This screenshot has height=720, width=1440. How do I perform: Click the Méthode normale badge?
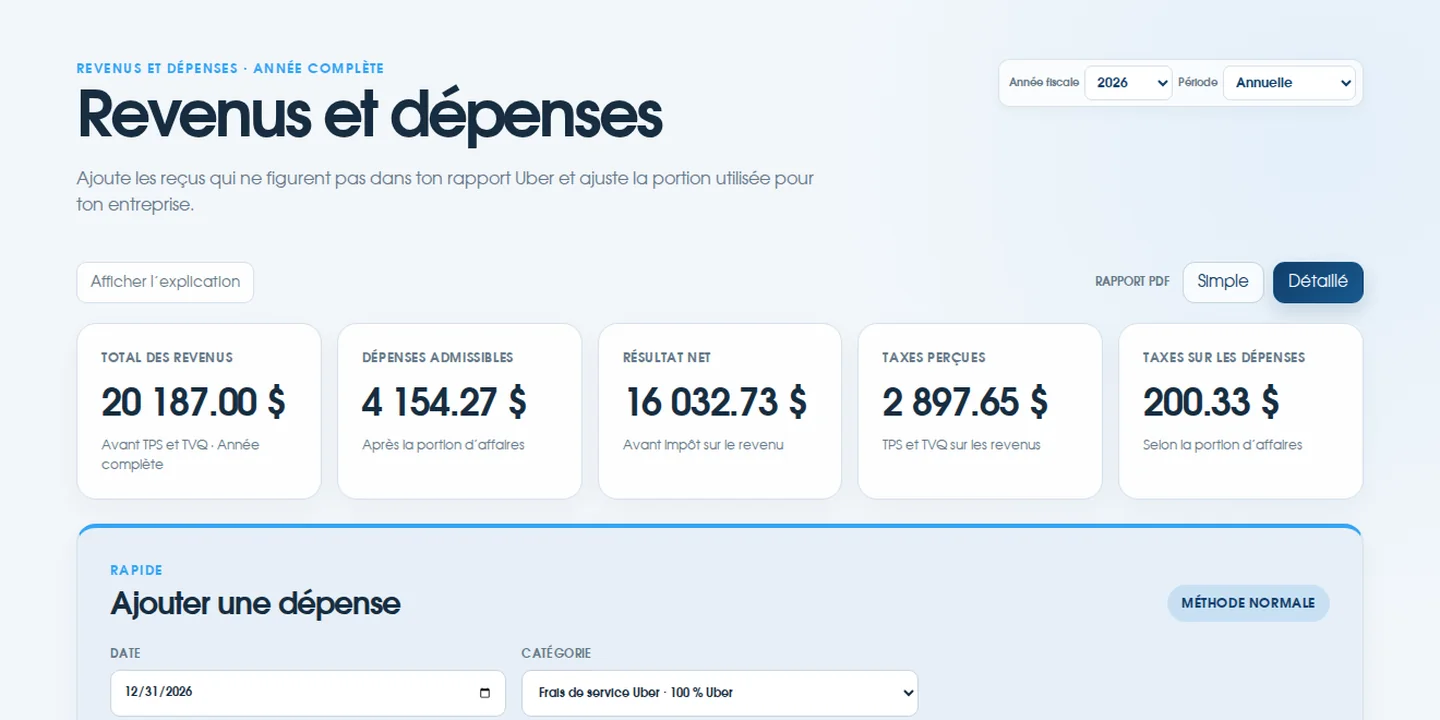(1248, 603)
